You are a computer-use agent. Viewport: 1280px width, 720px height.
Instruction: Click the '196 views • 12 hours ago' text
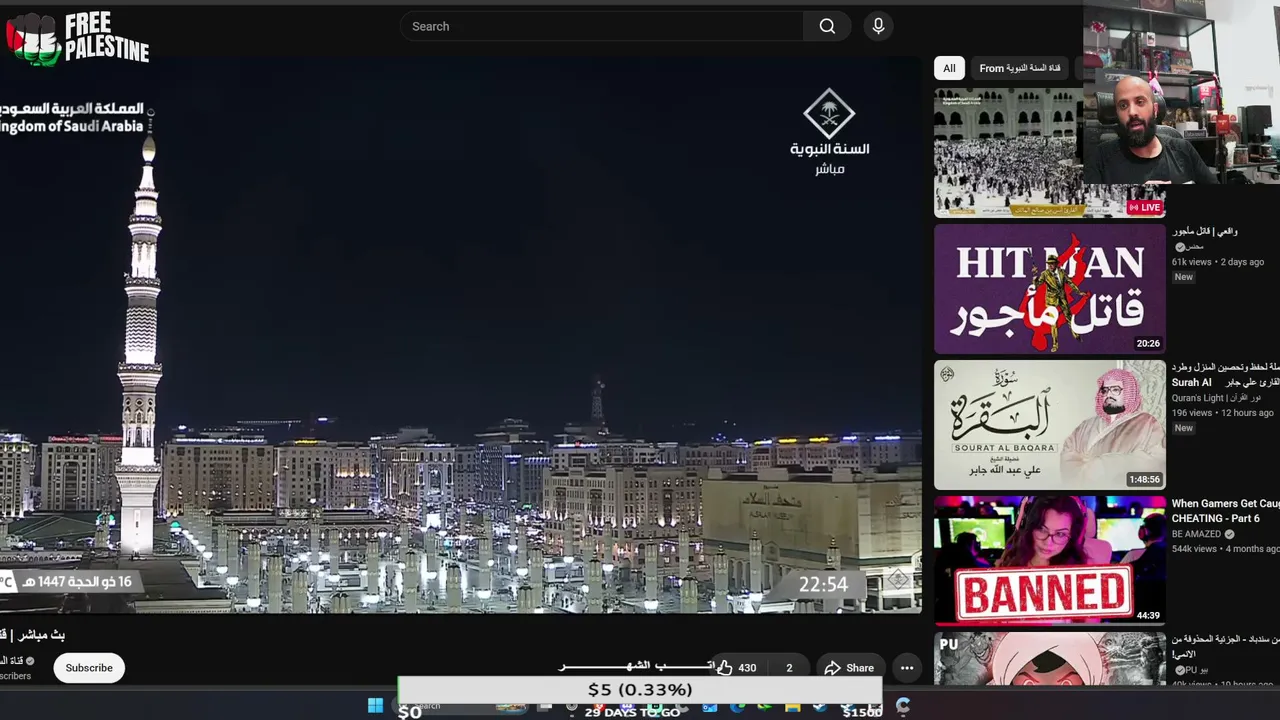coord(1223,413)
